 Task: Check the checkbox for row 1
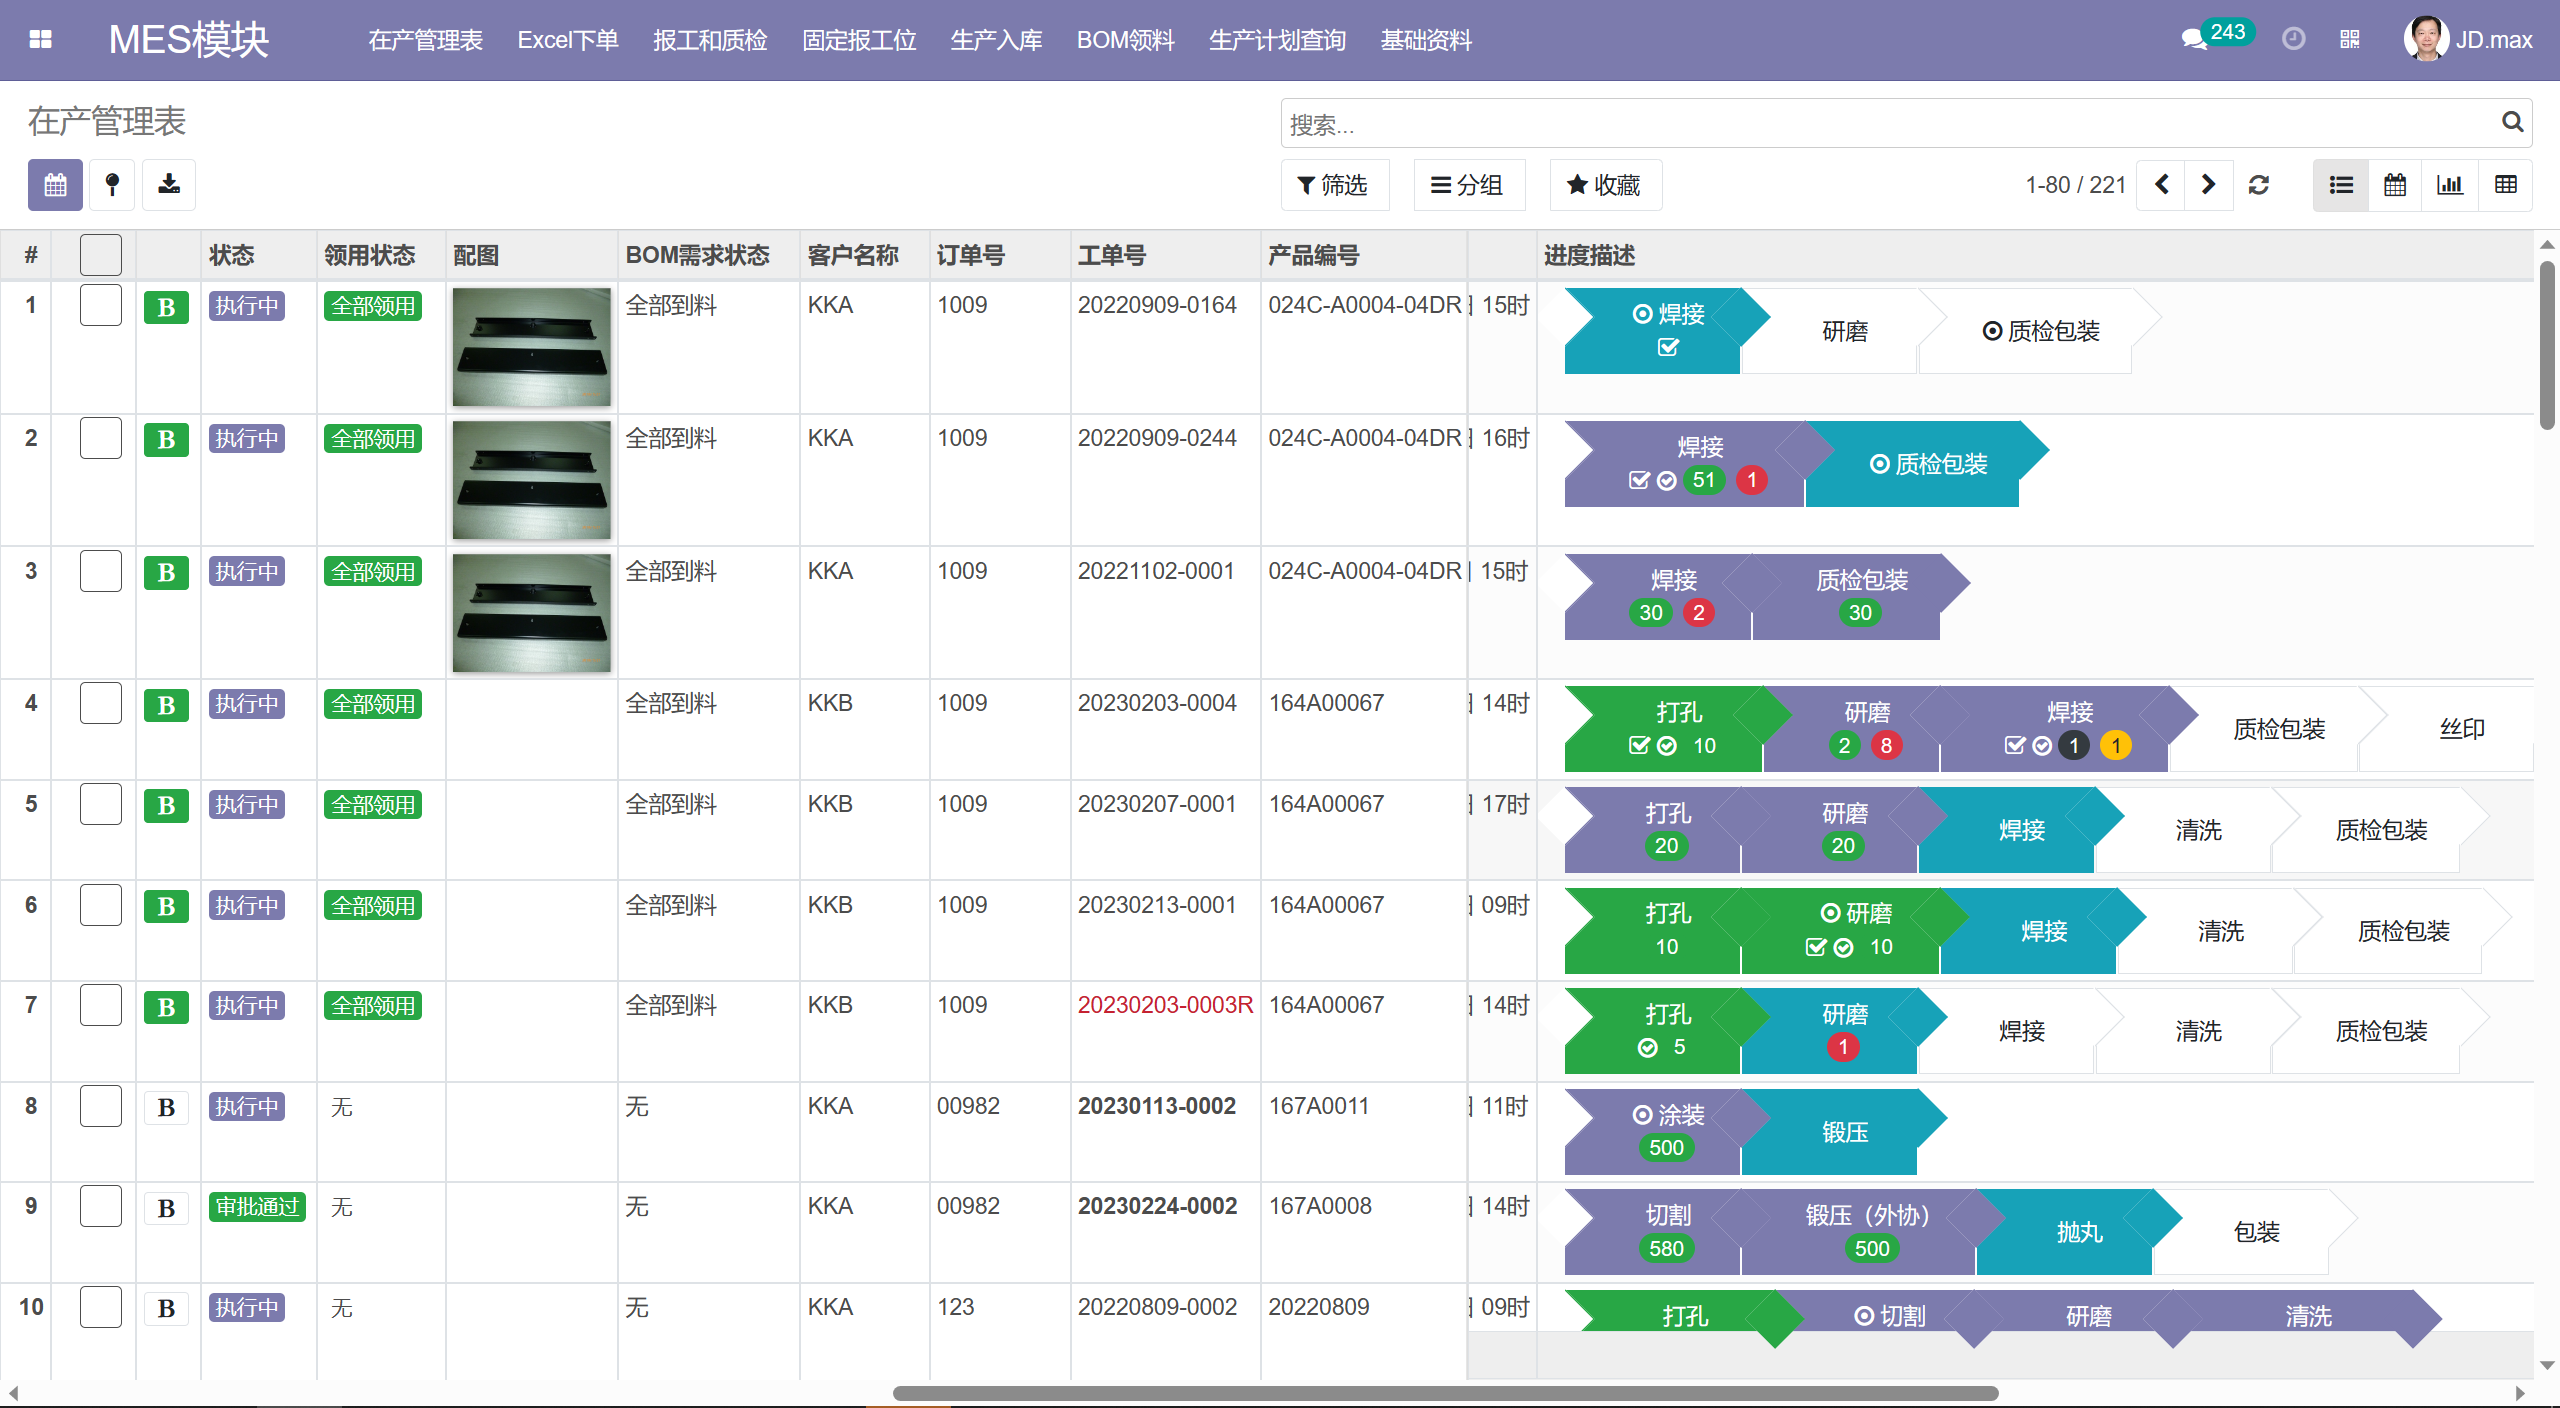pos(100,305)
